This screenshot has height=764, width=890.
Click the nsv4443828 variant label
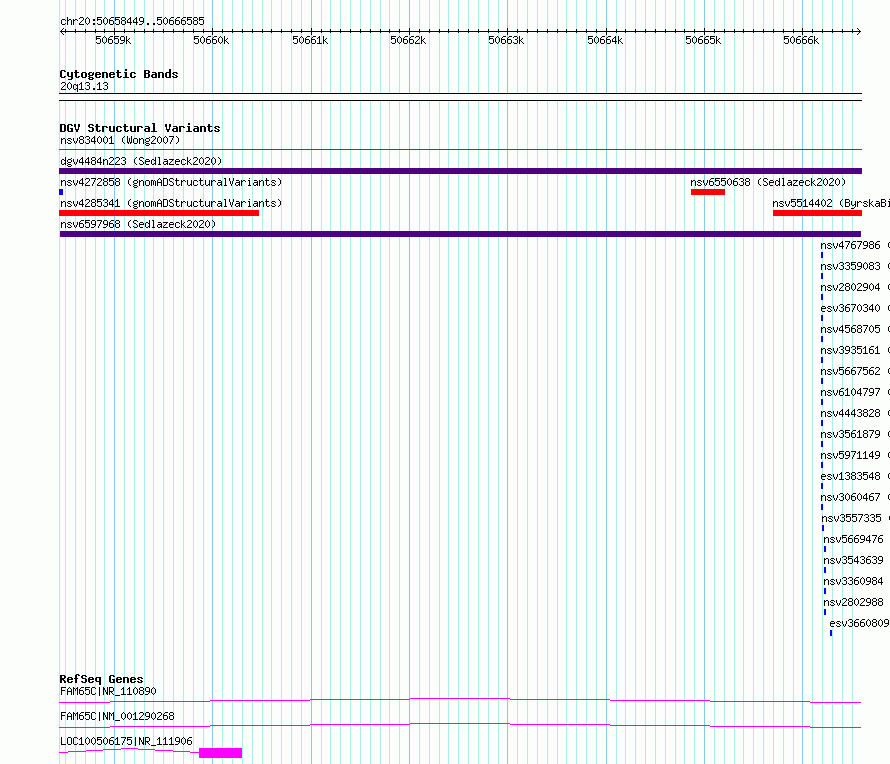(855, 413)
